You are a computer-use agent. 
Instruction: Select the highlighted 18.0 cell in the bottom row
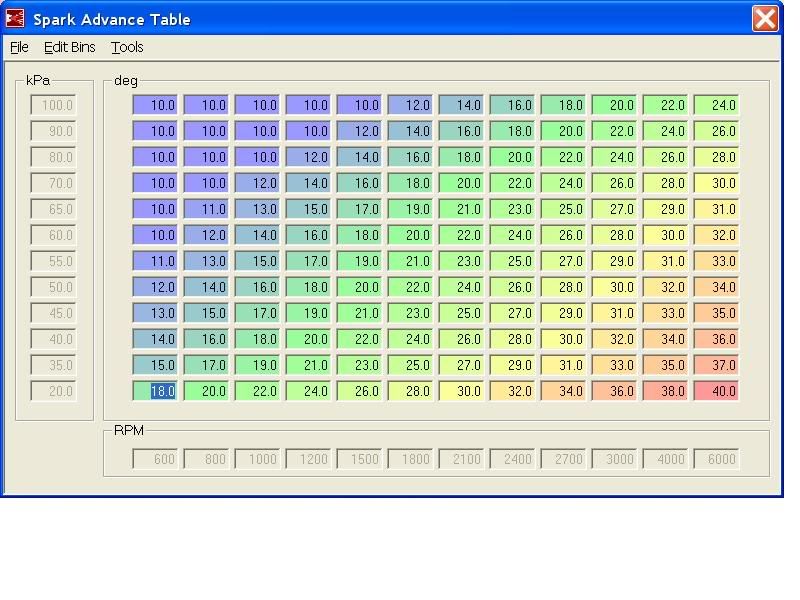[x=156, y=391]
